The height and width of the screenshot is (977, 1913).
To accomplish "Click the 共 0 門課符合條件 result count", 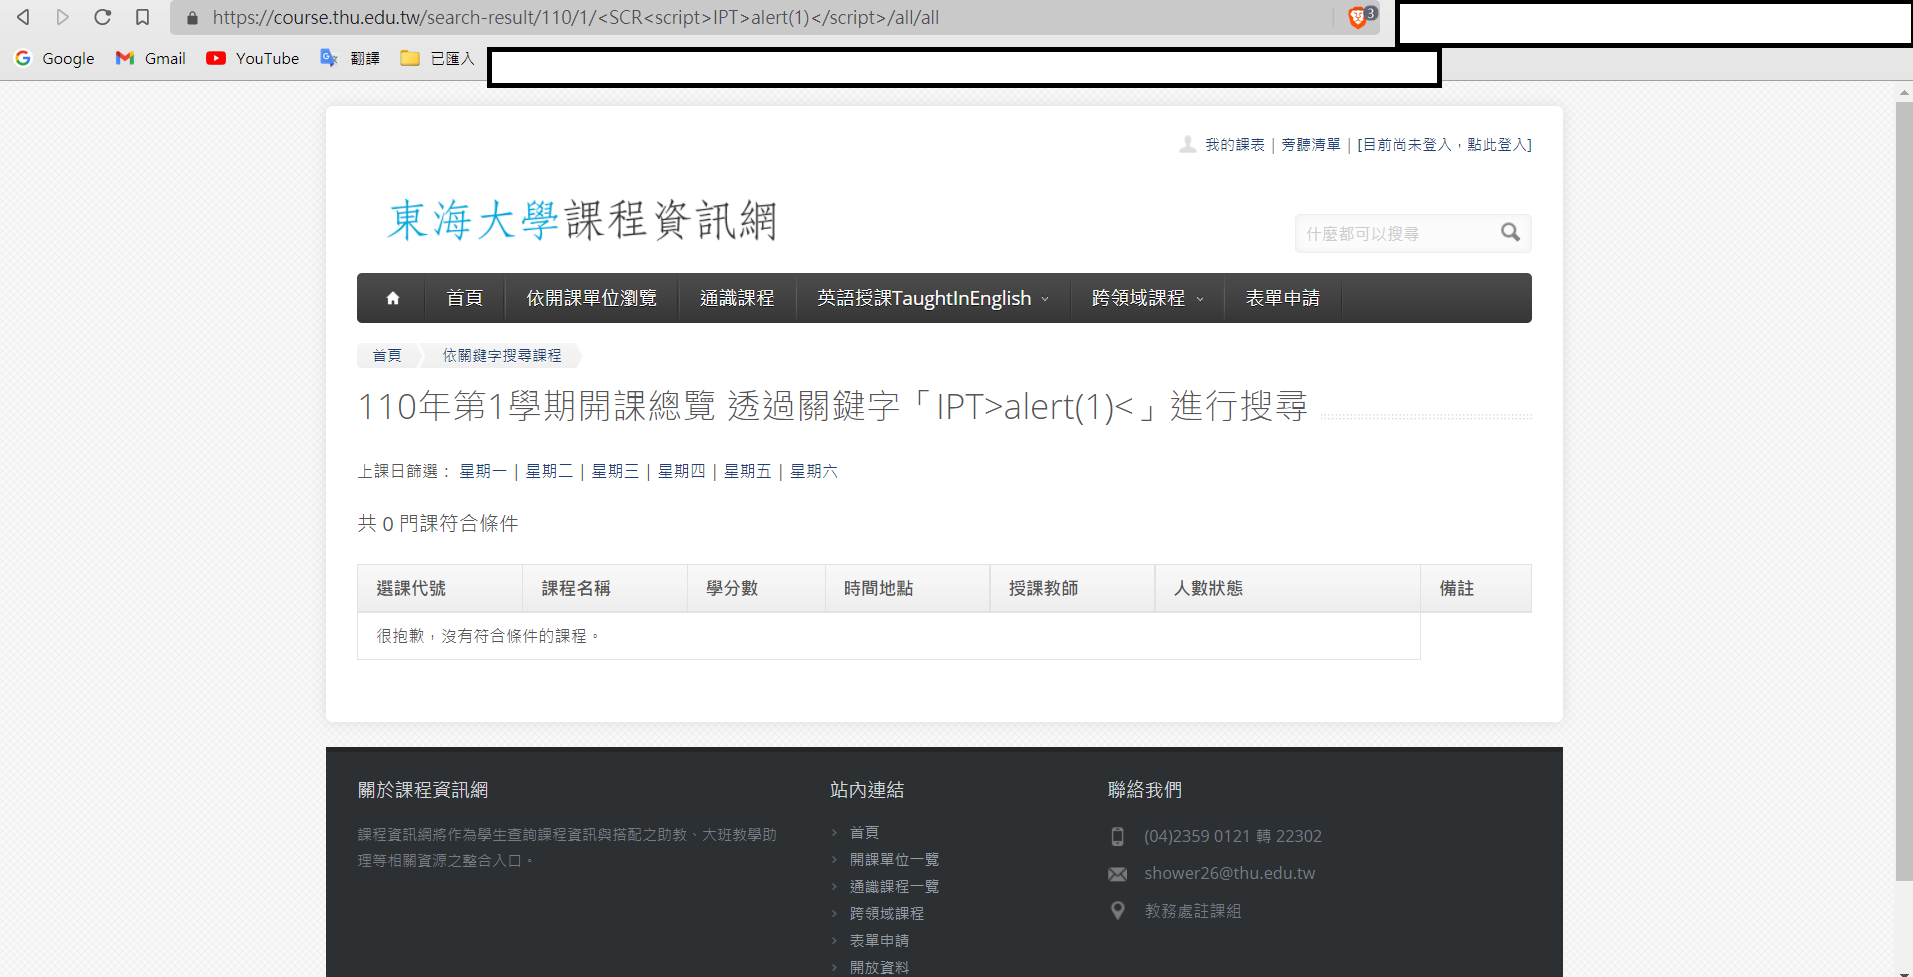I will click(438, 523).
